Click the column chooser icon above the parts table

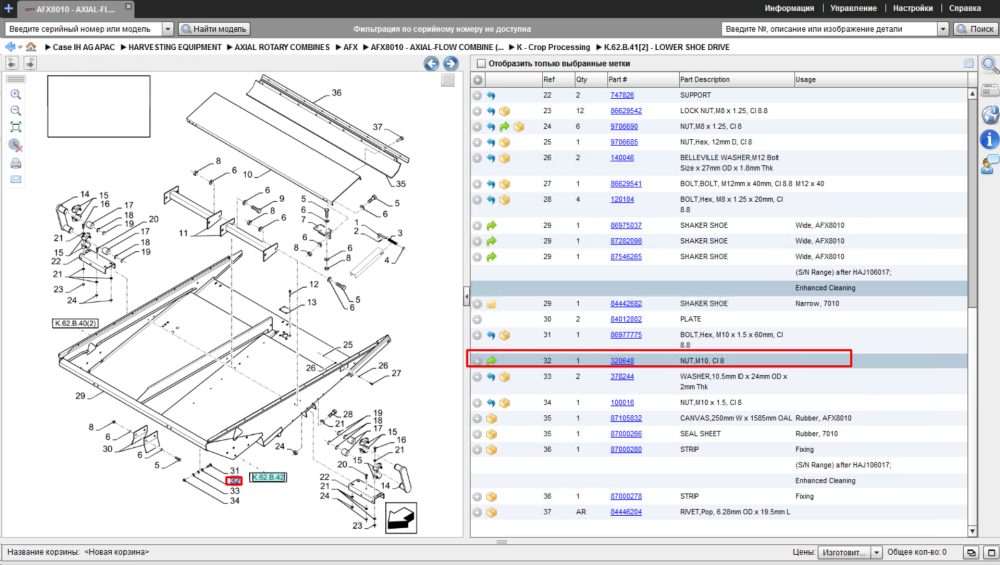tap(969, 63)
